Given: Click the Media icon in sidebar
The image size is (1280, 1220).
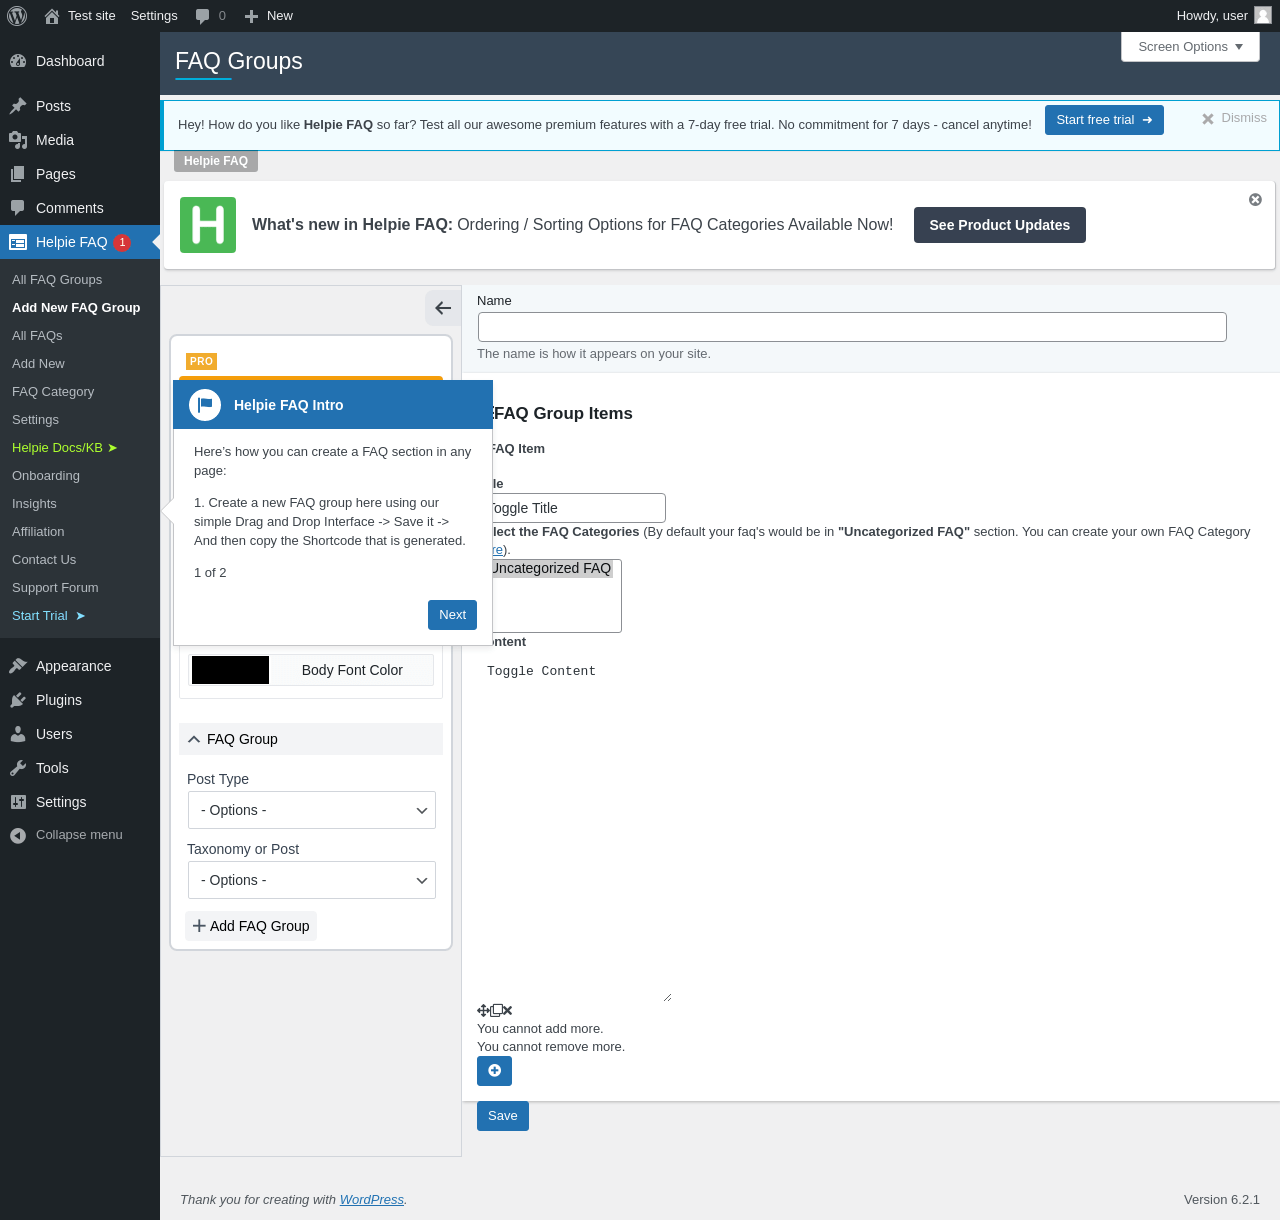Looking at the screenshot, I should click(18, 140).
